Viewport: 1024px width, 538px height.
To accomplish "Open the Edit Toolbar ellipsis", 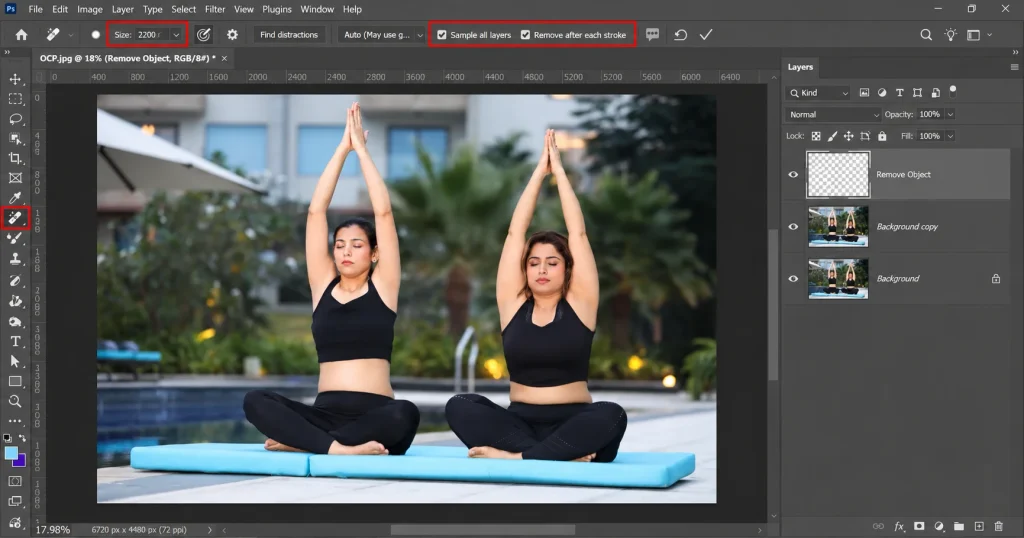I will [x=15, y=421].
